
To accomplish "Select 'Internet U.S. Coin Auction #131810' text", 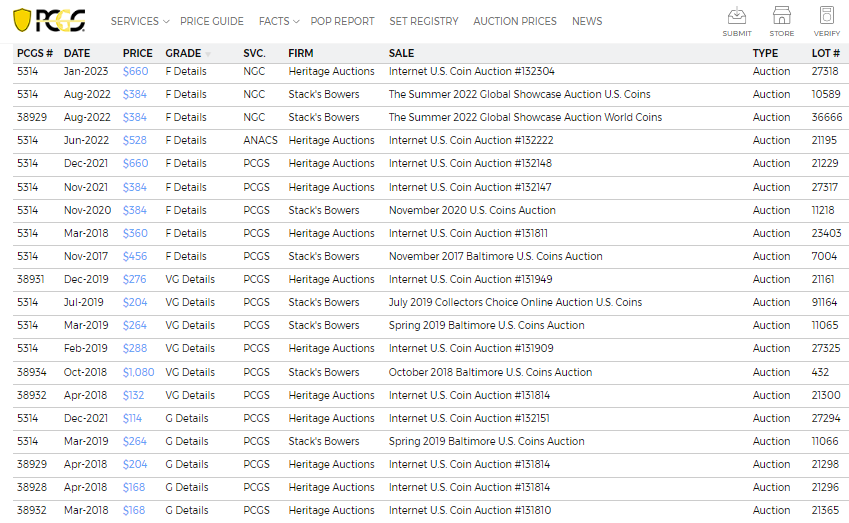I will pyautogui.click(x=470, y=511).
